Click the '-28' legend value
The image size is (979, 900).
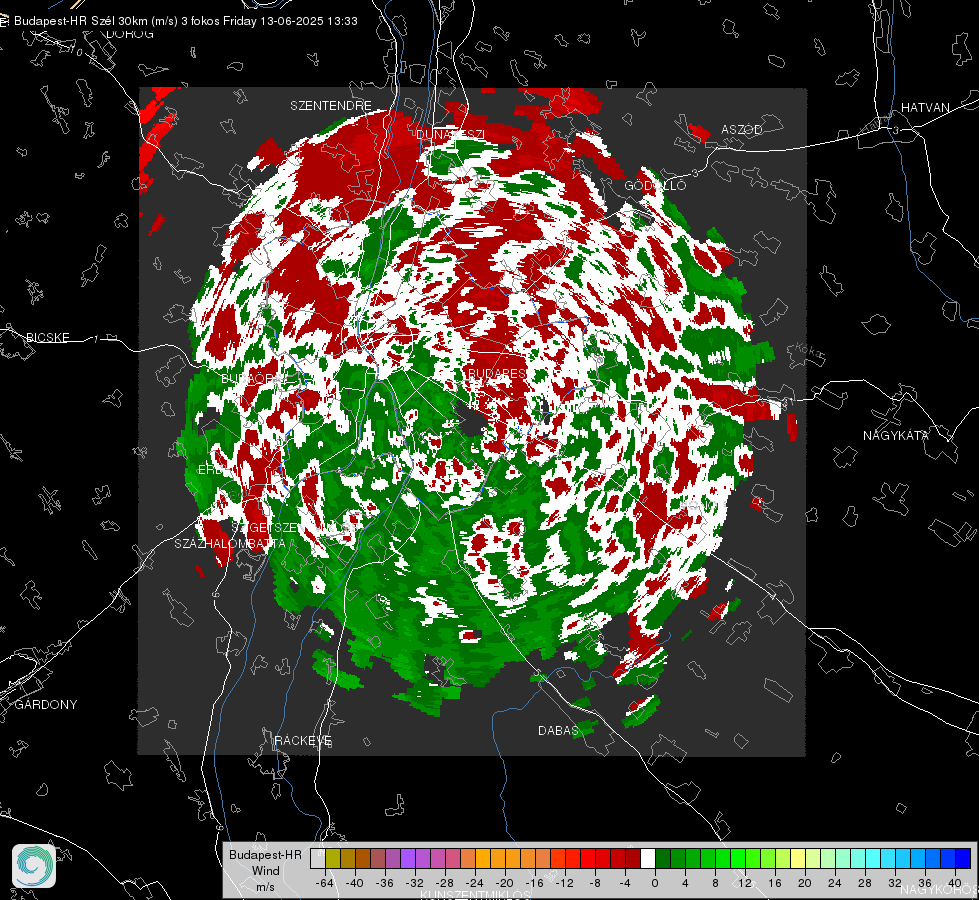445,883
